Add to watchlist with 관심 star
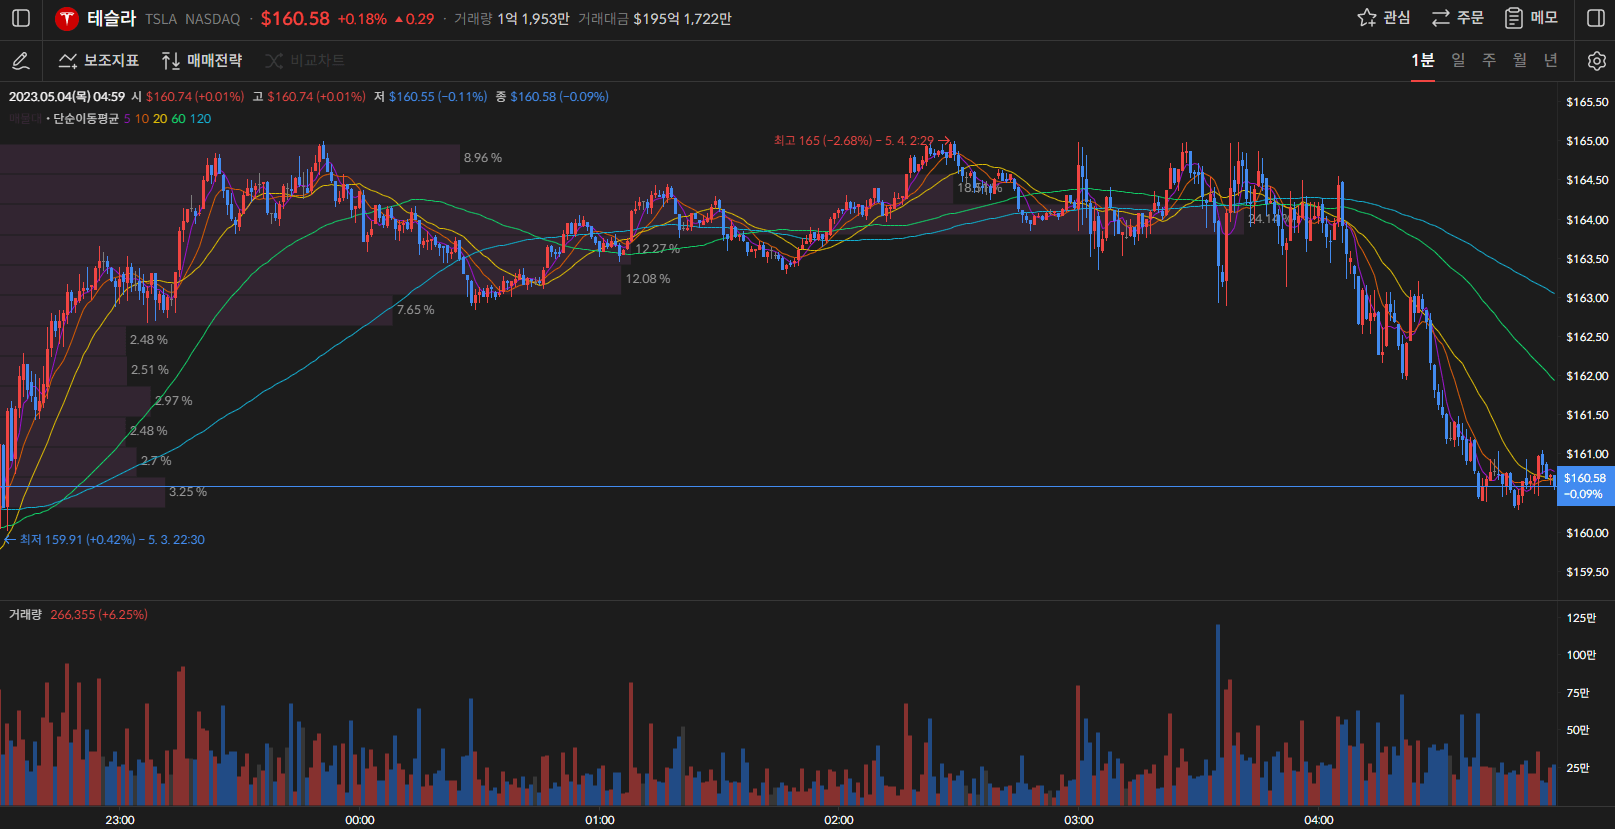 [1383, 18]
